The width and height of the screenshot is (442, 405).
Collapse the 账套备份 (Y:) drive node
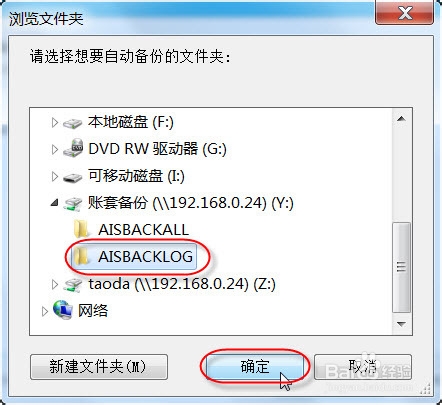55,203
